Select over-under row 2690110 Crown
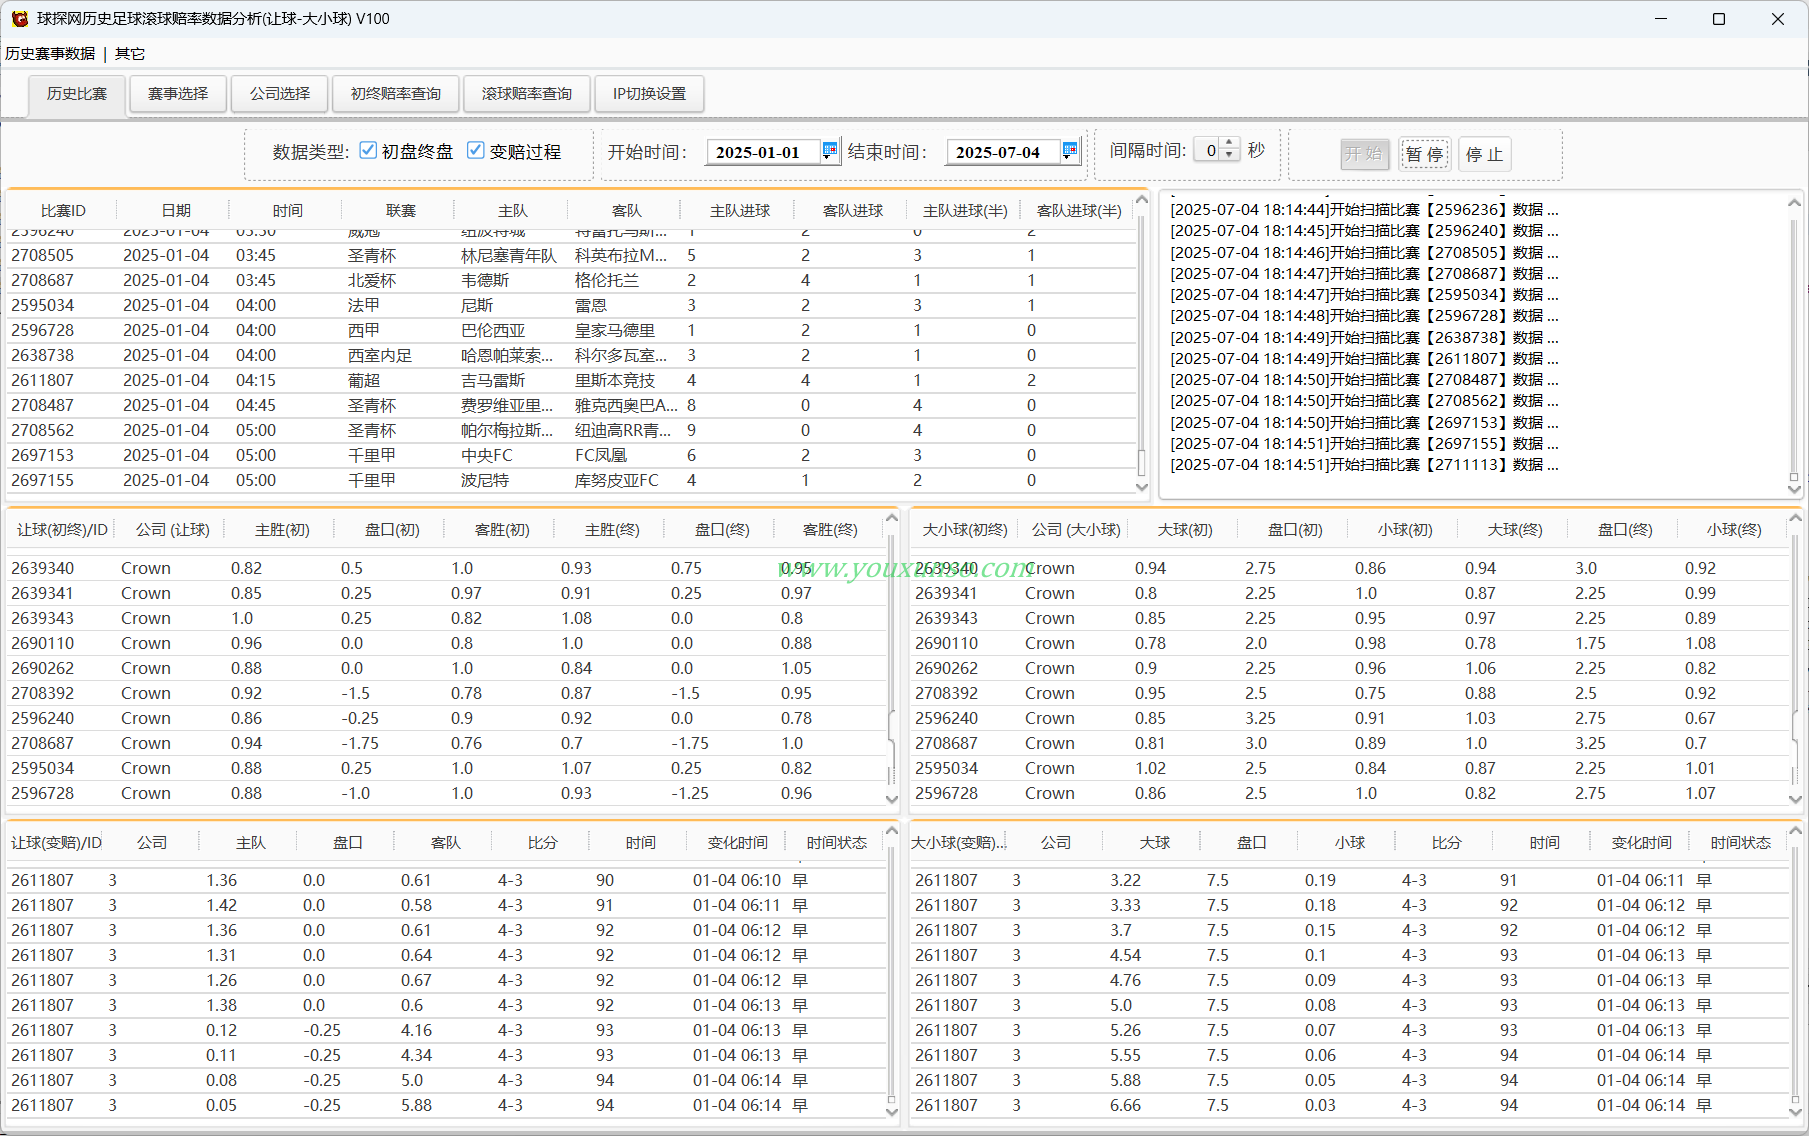The width and height of the screenshot is (1809, 1136). point(1349,643)
